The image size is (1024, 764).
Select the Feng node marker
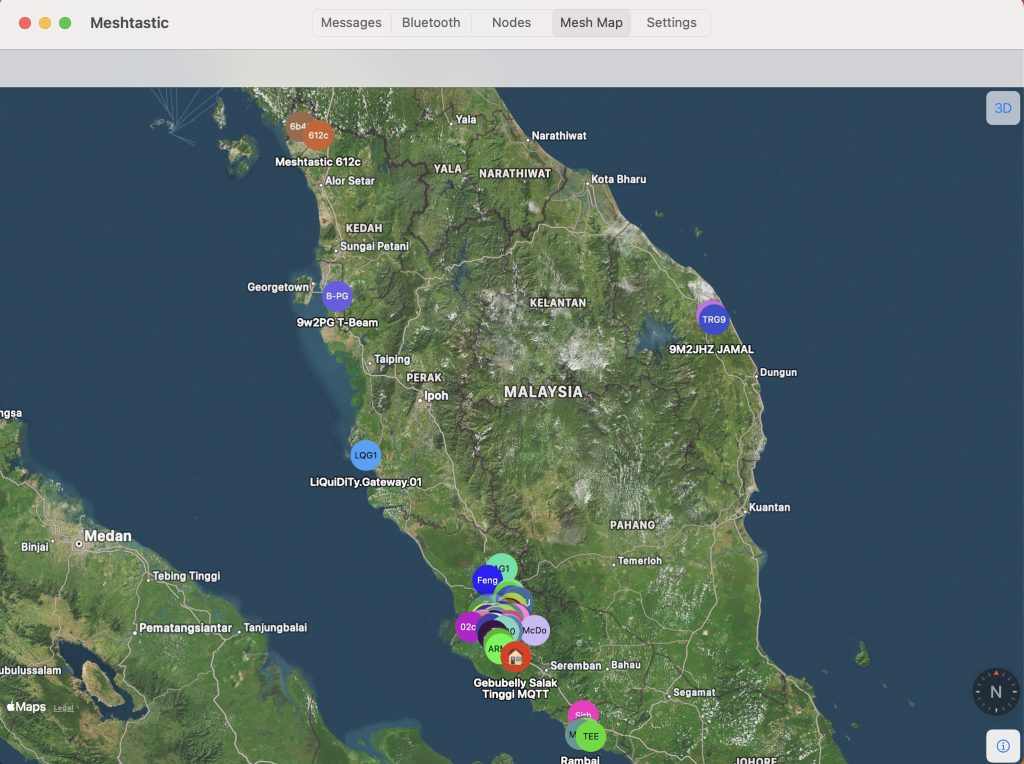(487, 580)
